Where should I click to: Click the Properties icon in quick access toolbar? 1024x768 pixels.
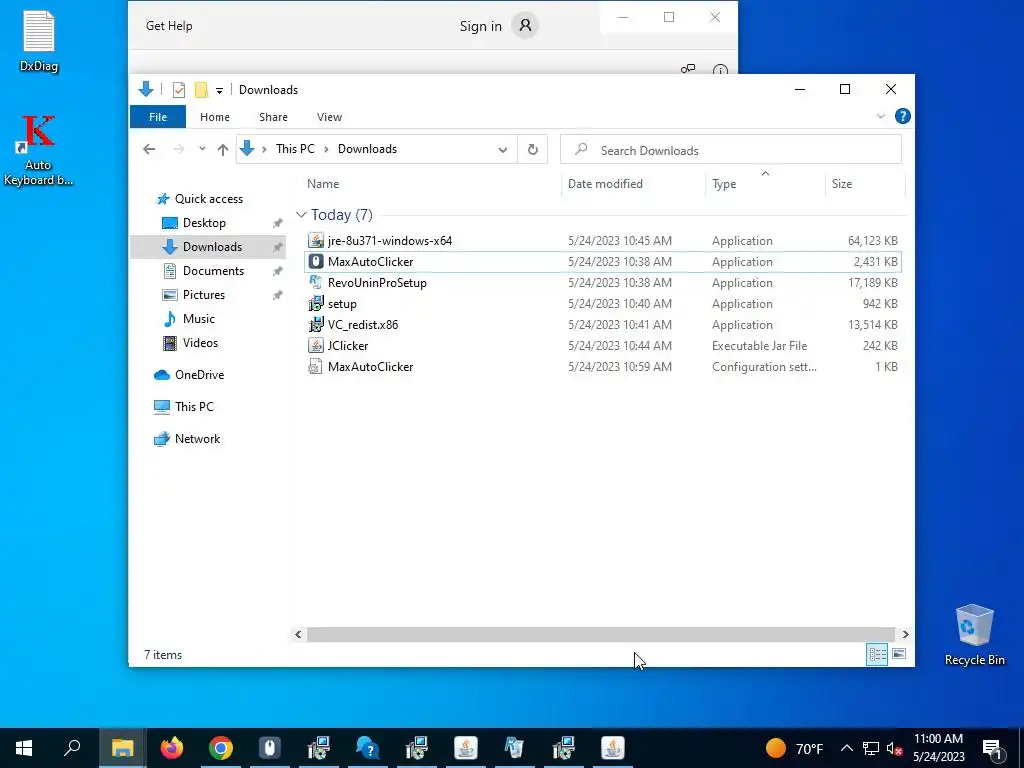click(178, 90)
